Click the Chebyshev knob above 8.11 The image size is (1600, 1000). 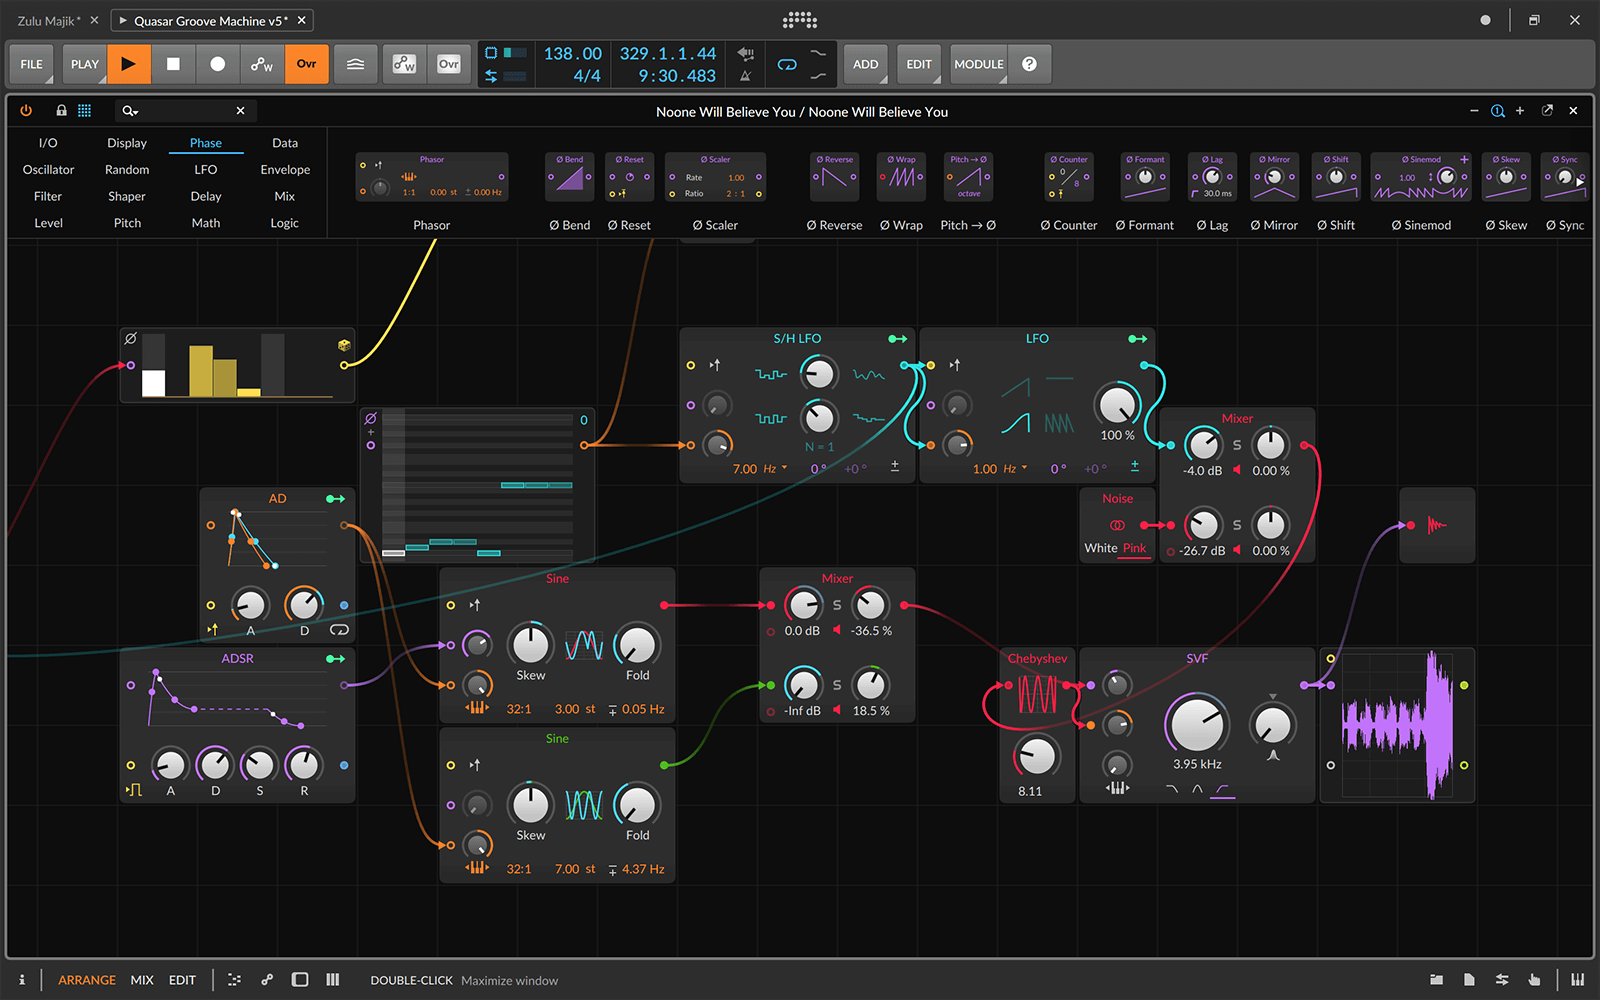(1037, 756)
